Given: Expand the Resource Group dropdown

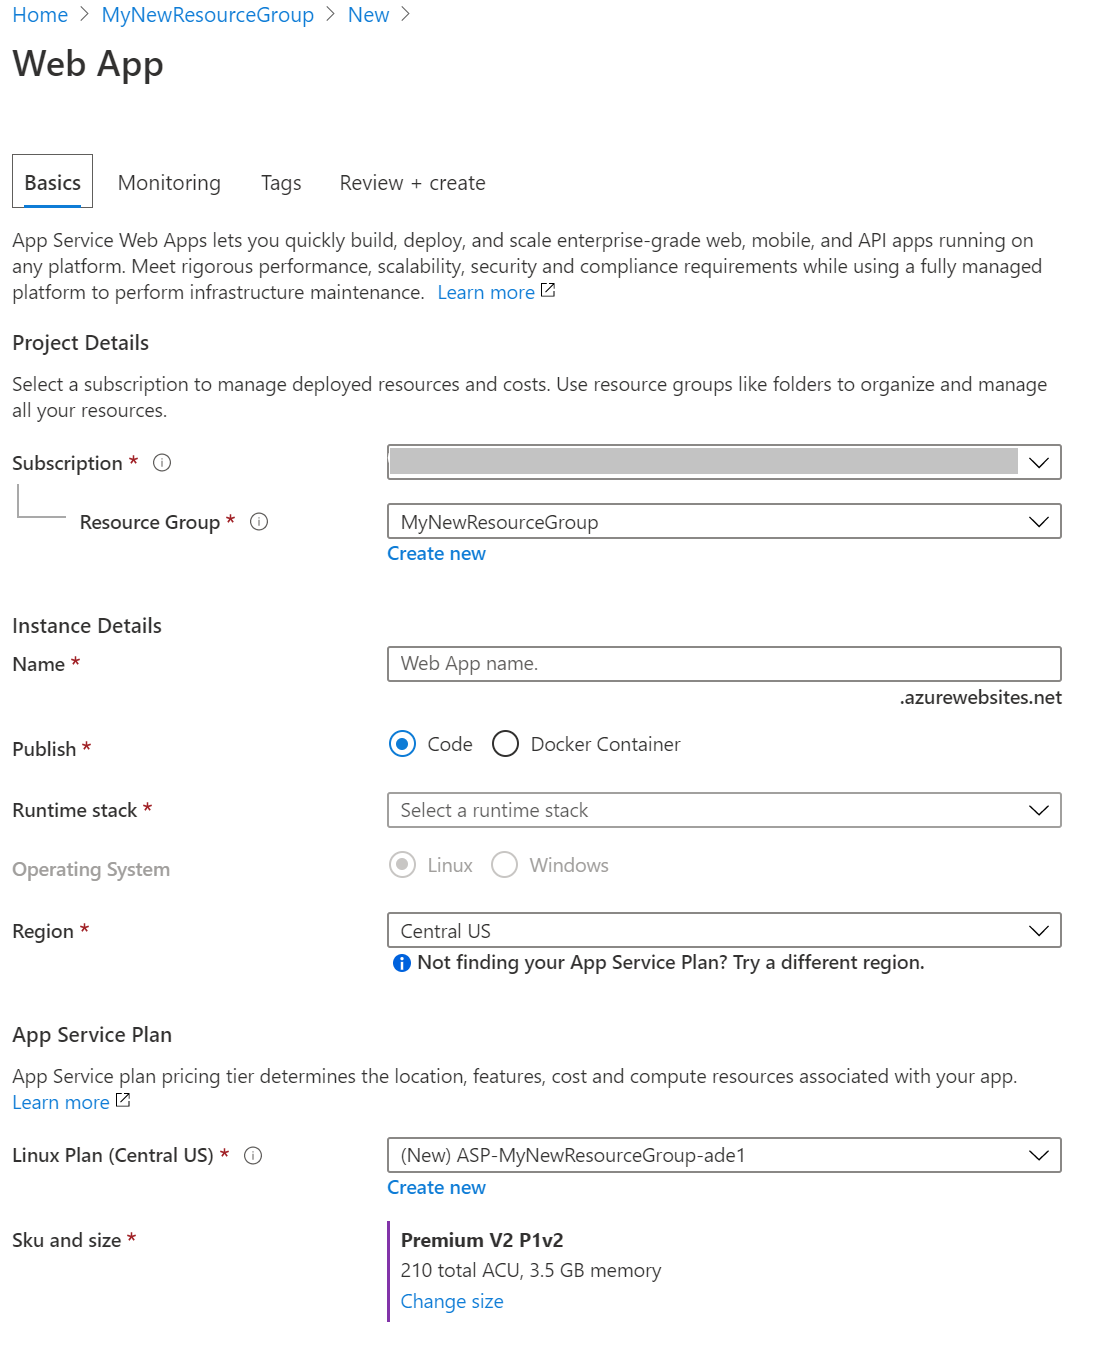Looking at the screenshot, I should 1038,521.
